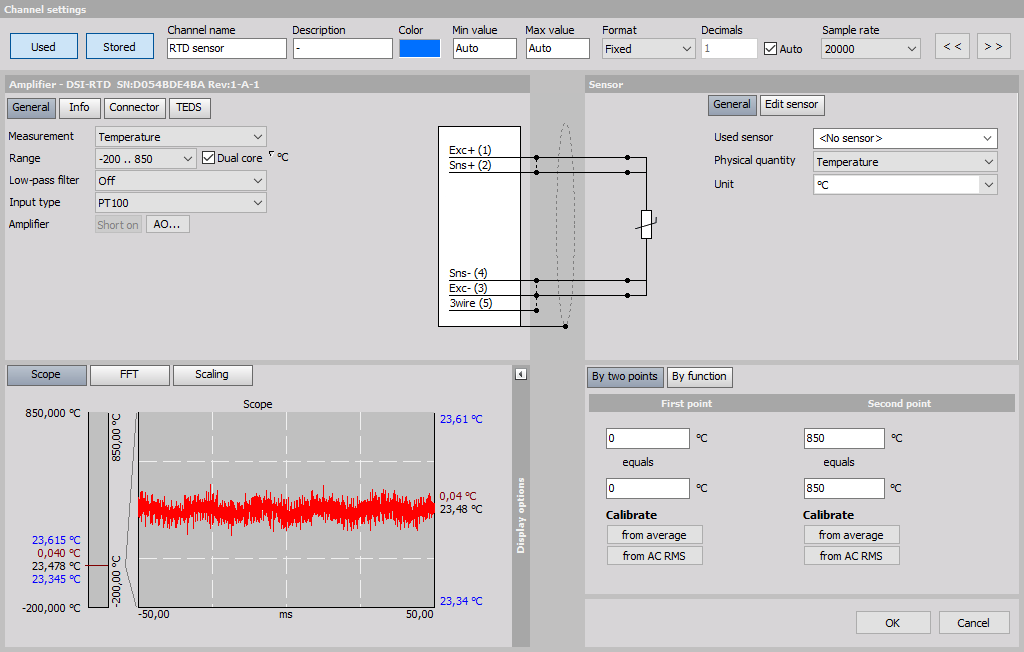Click the Short on amplifier button
The width and height of the screenshot is (1024, 652).
pyautogui.click(x=118, y=224)
